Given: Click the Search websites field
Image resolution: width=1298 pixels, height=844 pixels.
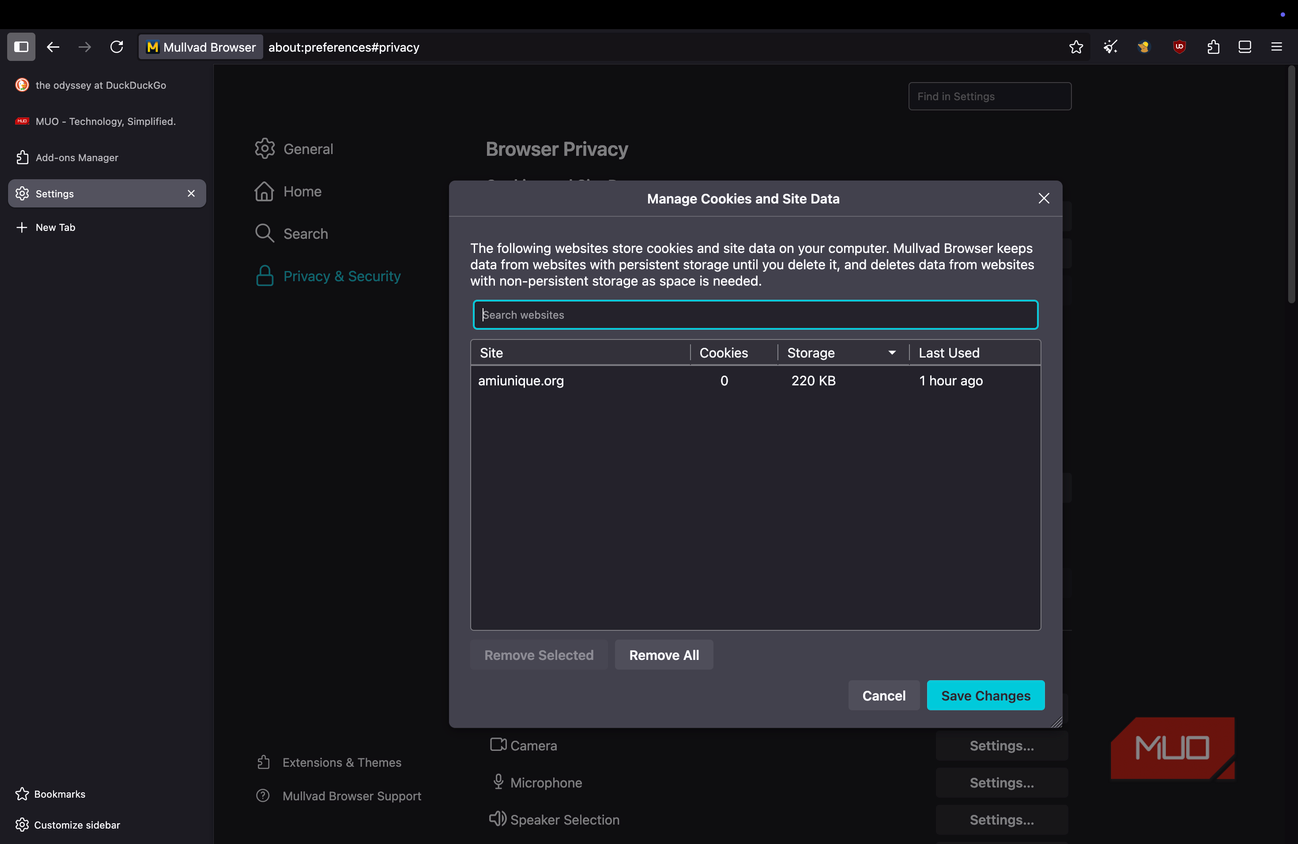Looking at the screenshot, I should 756,315.
